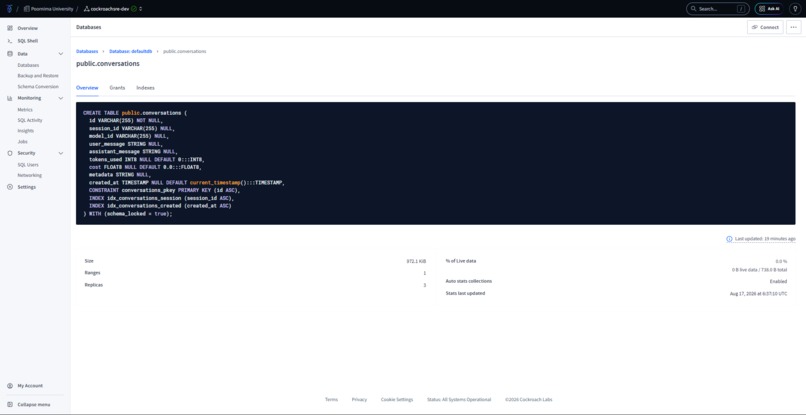Open the Overview sidebar item
Screen dimensions: 806x415
(x=27, y=28)
